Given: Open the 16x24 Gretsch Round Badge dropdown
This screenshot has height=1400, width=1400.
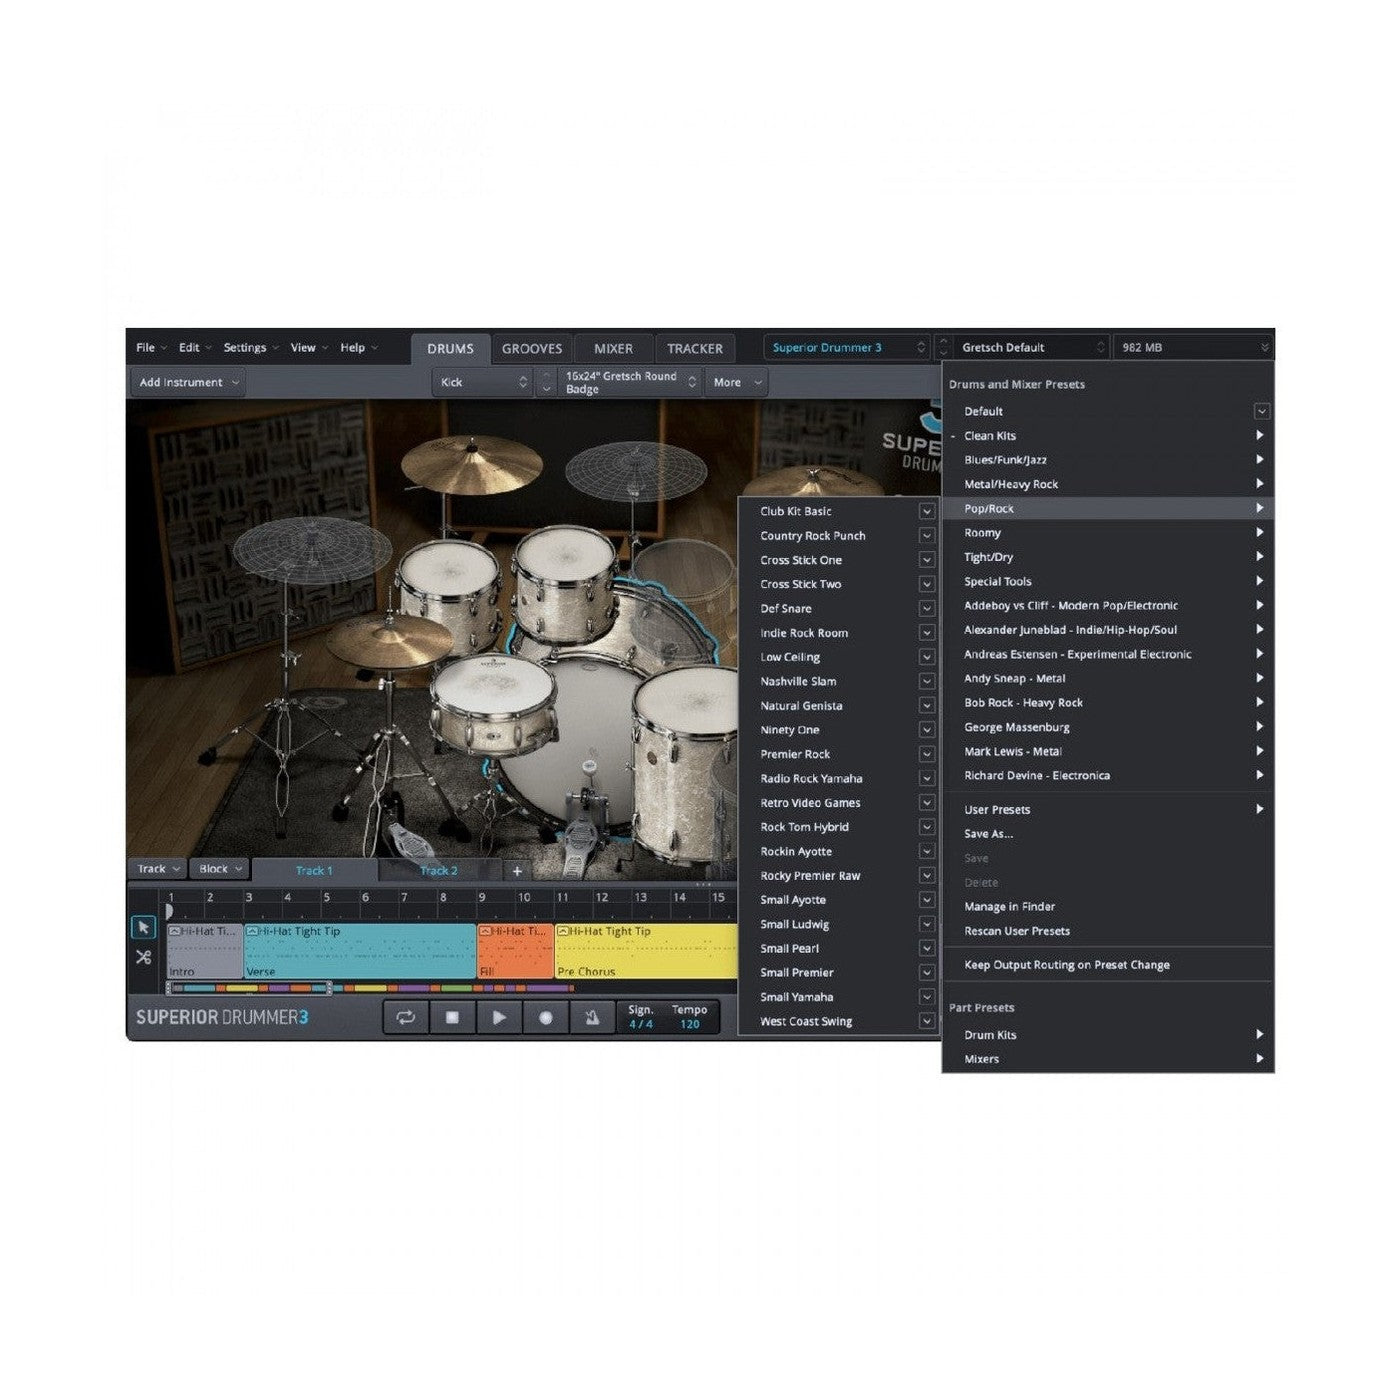Looking at the screenshot, I should tap(629, 382).
